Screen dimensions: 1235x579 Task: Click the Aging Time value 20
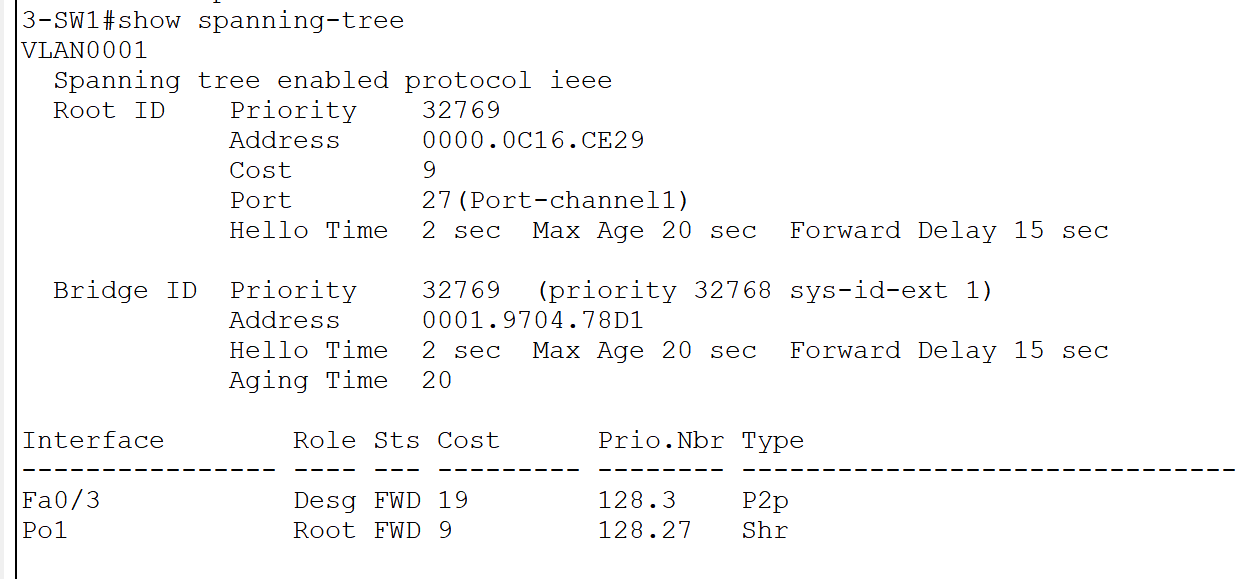click(437, 380)
